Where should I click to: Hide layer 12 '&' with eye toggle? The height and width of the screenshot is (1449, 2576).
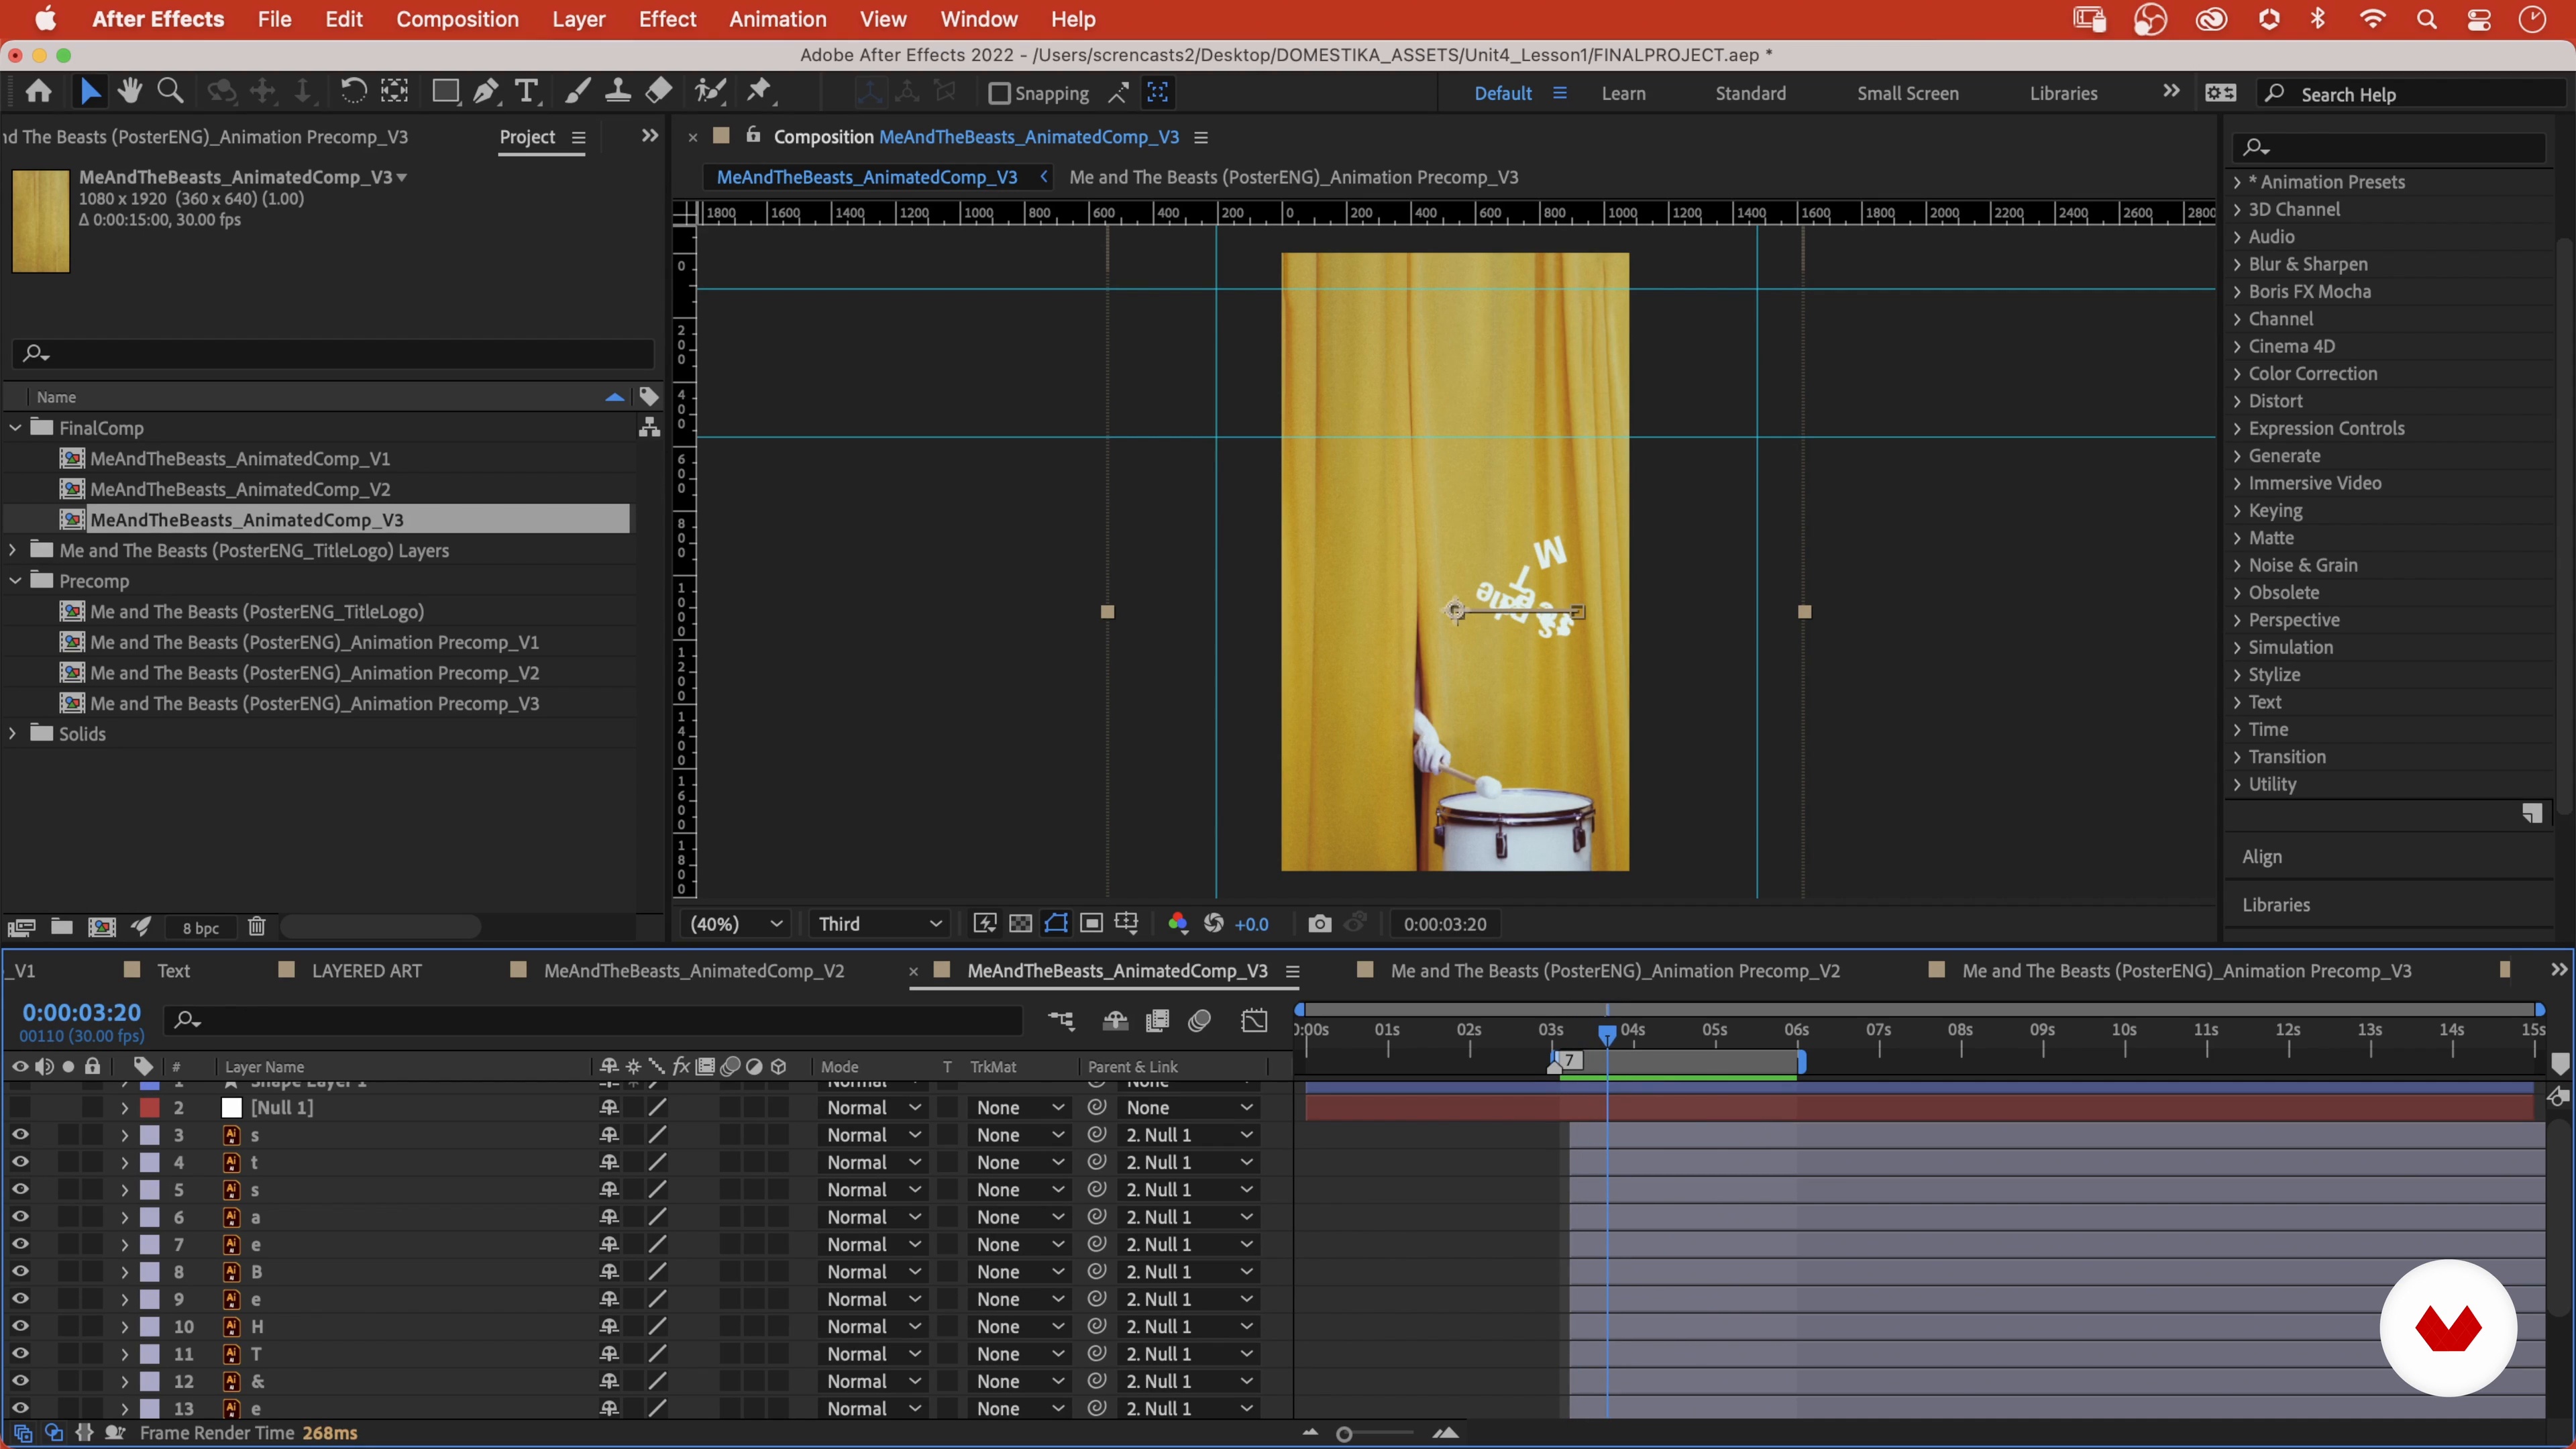[x=20, y=1380]
